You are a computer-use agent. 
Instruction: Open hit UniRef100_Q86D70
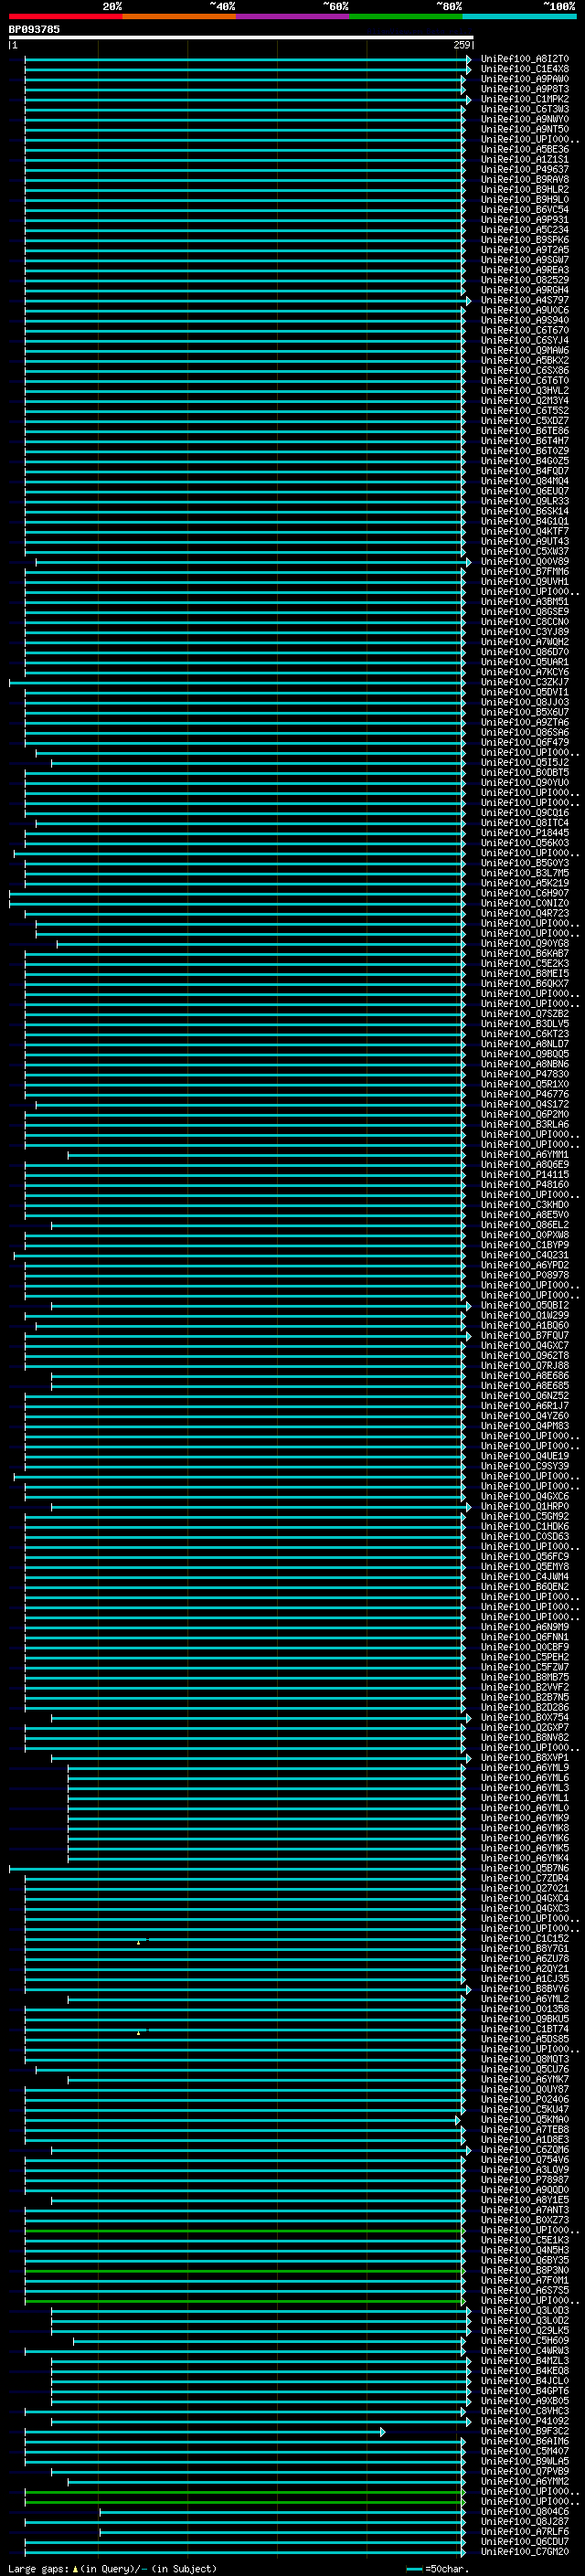[x=524, y=652]
